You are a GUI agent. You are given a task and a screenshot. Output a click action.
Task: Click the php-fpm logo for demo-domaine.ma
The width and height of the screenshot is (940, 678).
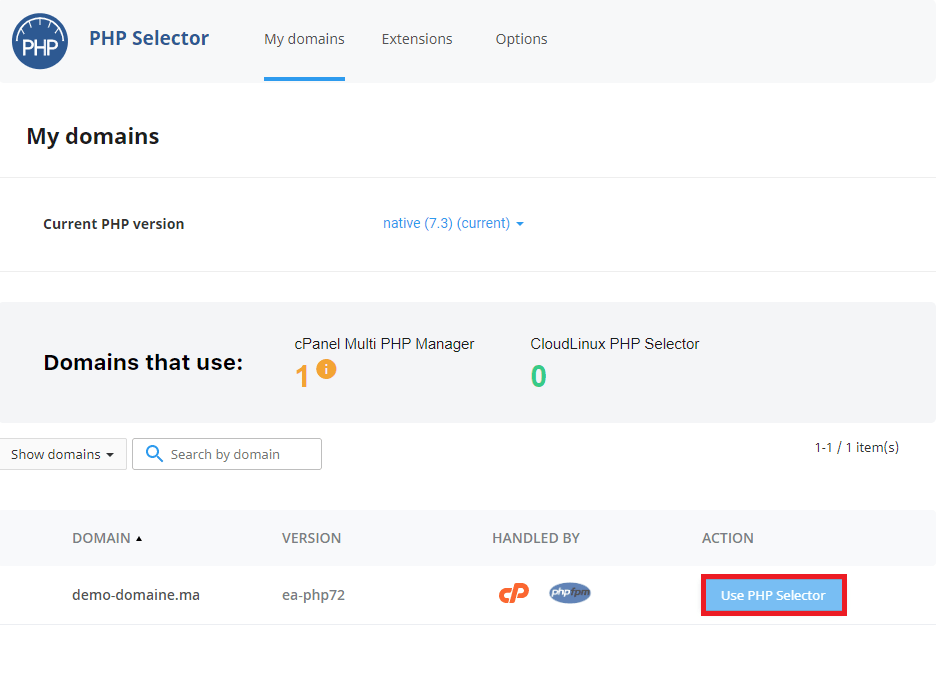click(x=570, y=593)
